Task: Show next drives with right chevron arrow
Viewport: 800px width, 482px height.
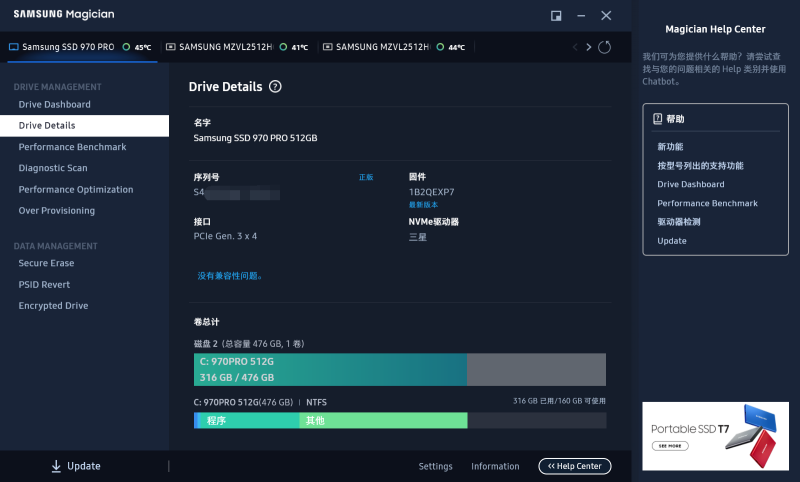Action: coord(589,47)
